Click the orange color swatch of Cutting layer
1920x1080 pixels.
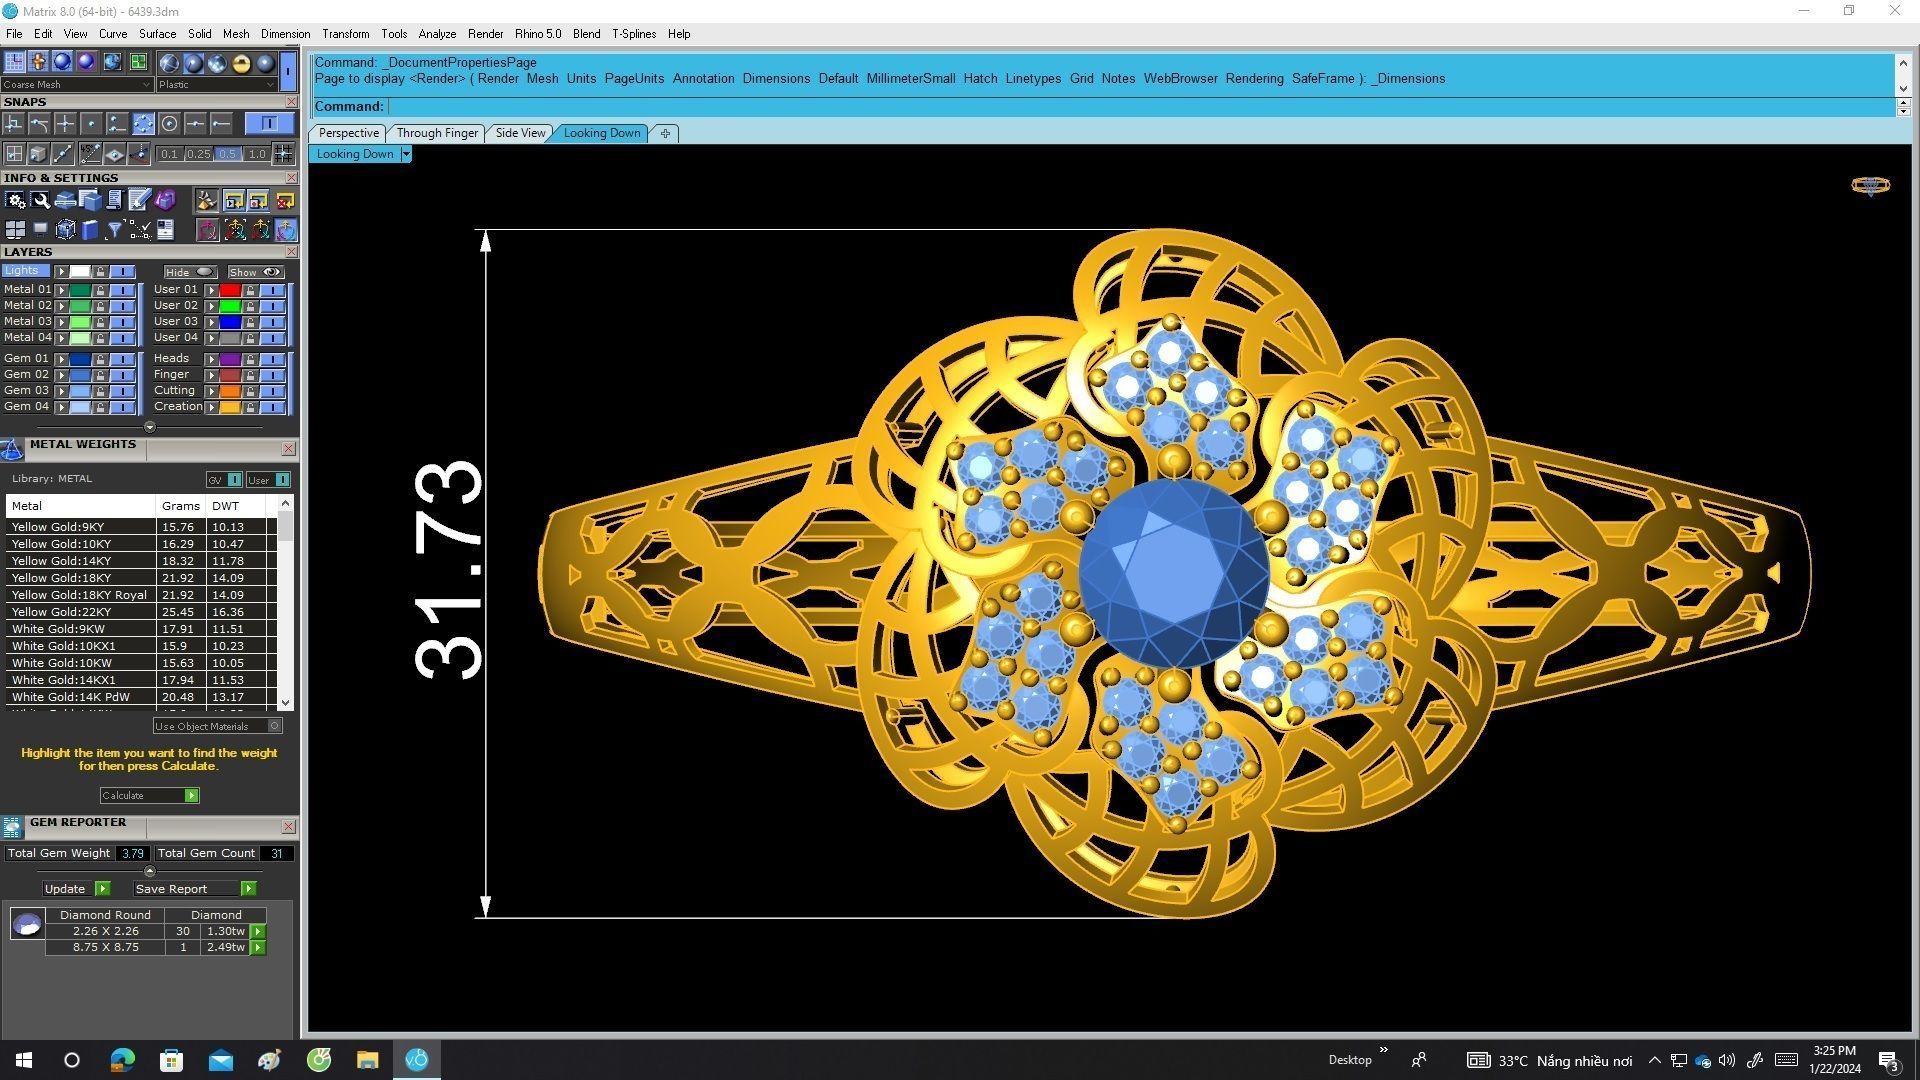click(230, 391)
